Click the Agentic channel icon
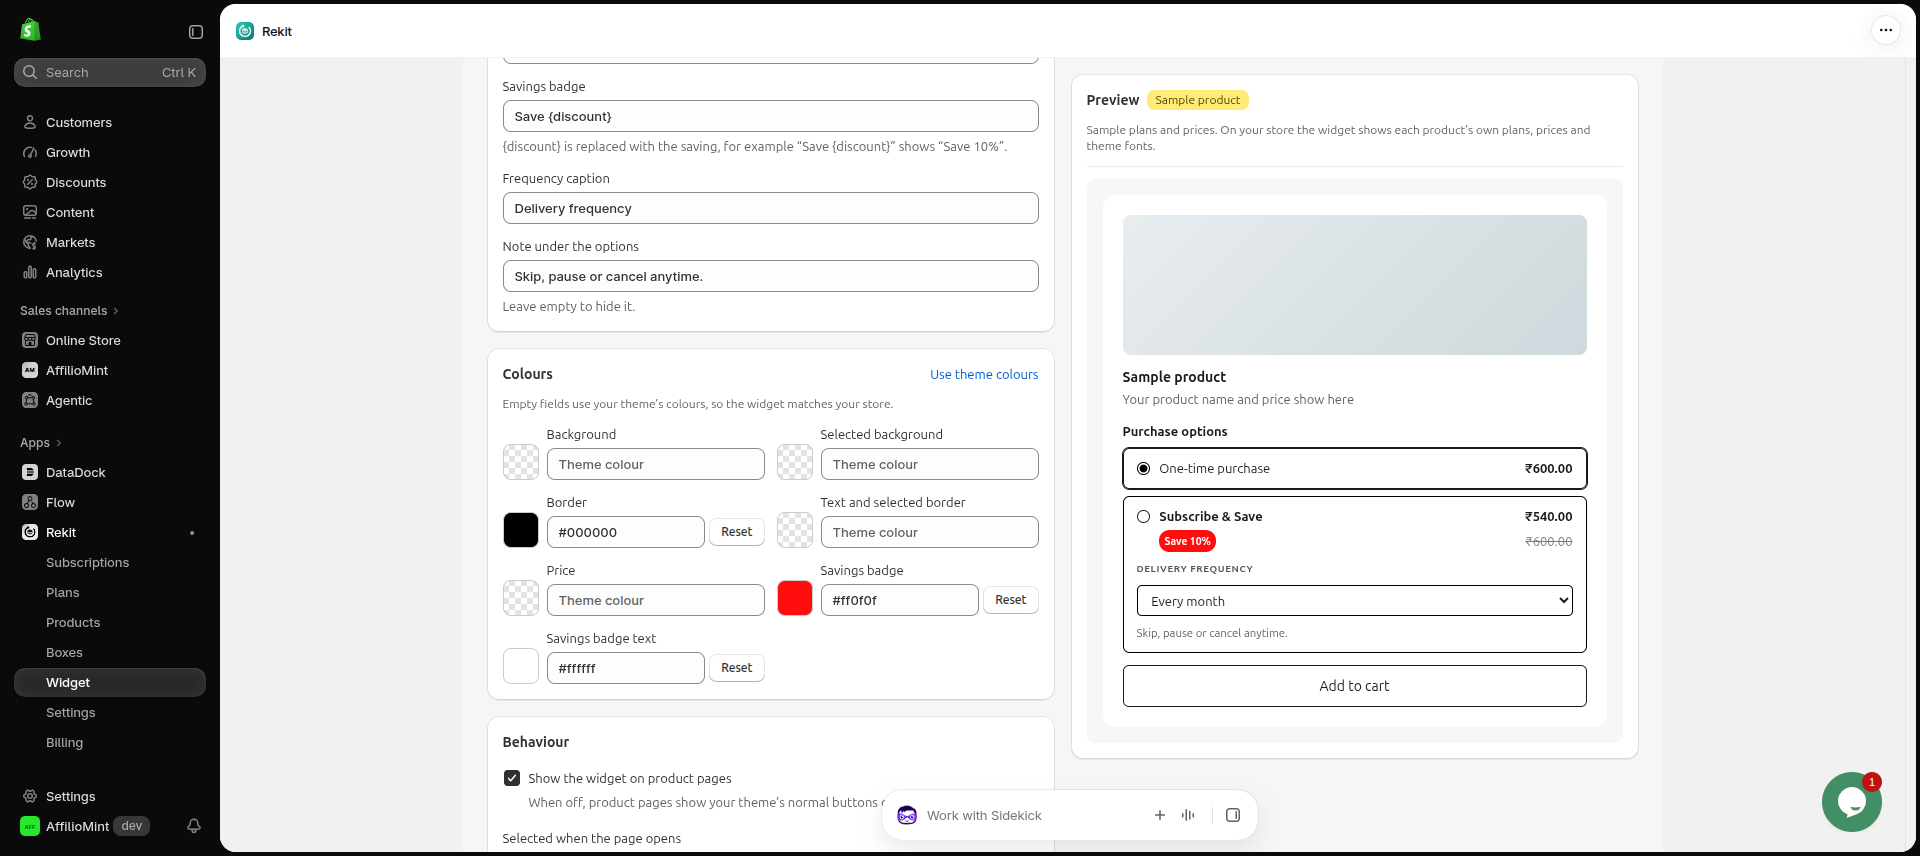 30,400
